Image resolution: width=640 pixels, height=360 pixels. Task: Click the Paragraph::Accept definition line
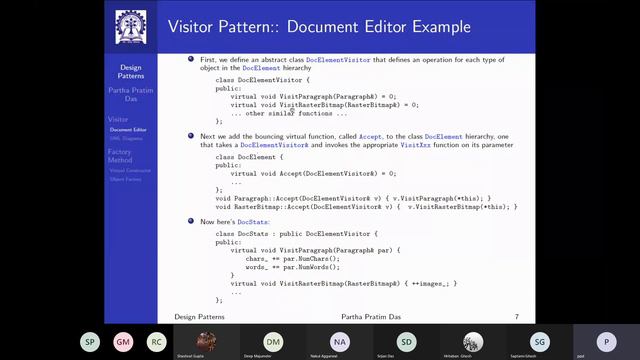(x=353, y=198)
